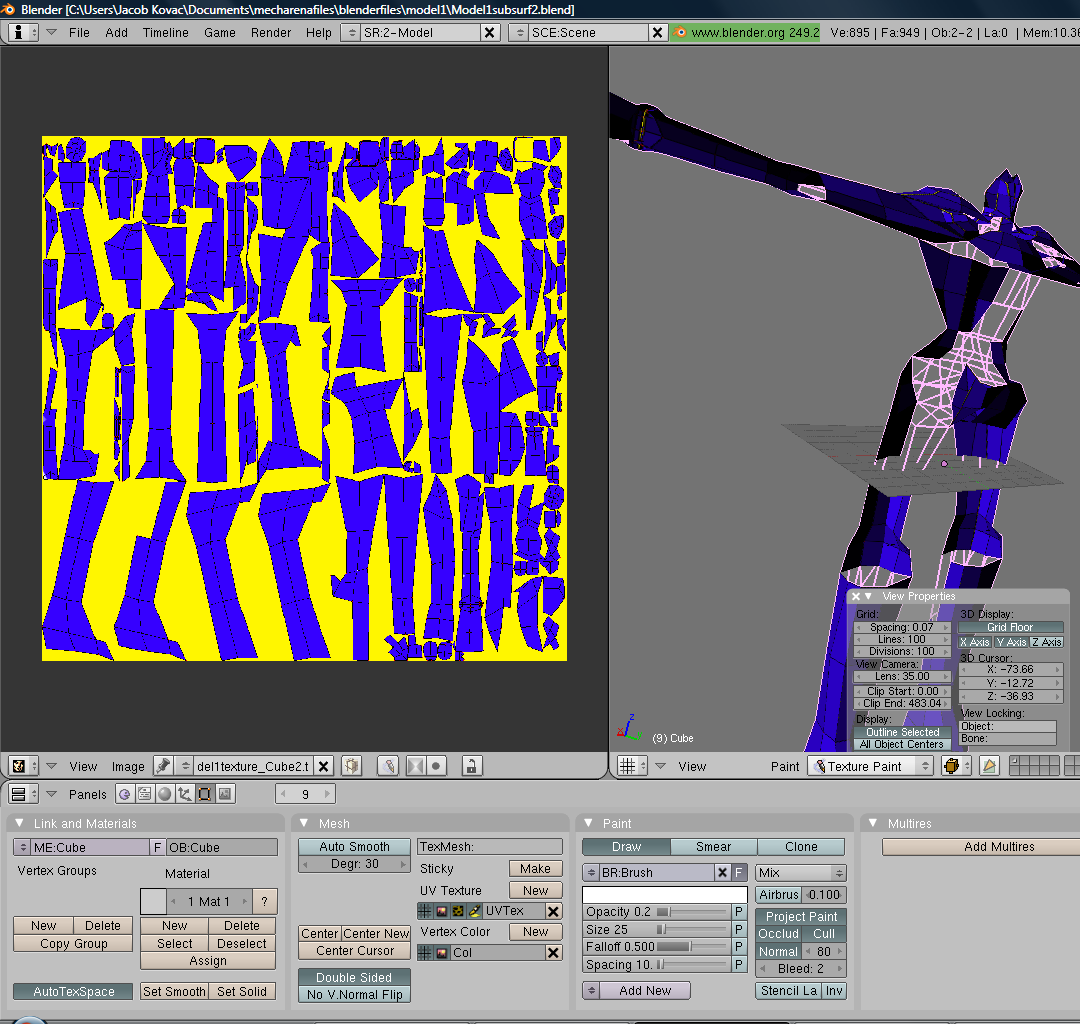Open the Scene context icon in Panels header
Screen dimensions: 1080x1024
click(225, 794)
